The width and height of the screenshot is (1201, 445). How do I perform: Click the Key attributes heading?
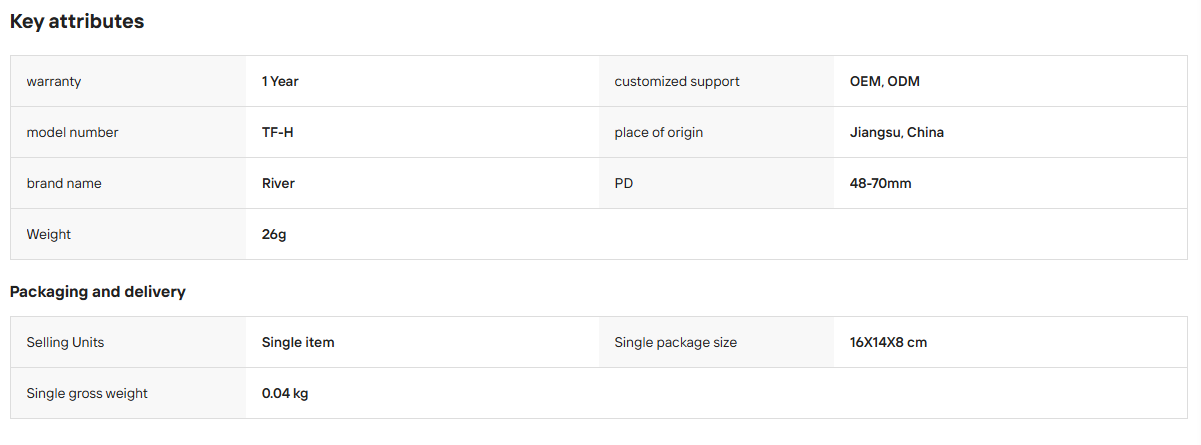pos(77,21)
